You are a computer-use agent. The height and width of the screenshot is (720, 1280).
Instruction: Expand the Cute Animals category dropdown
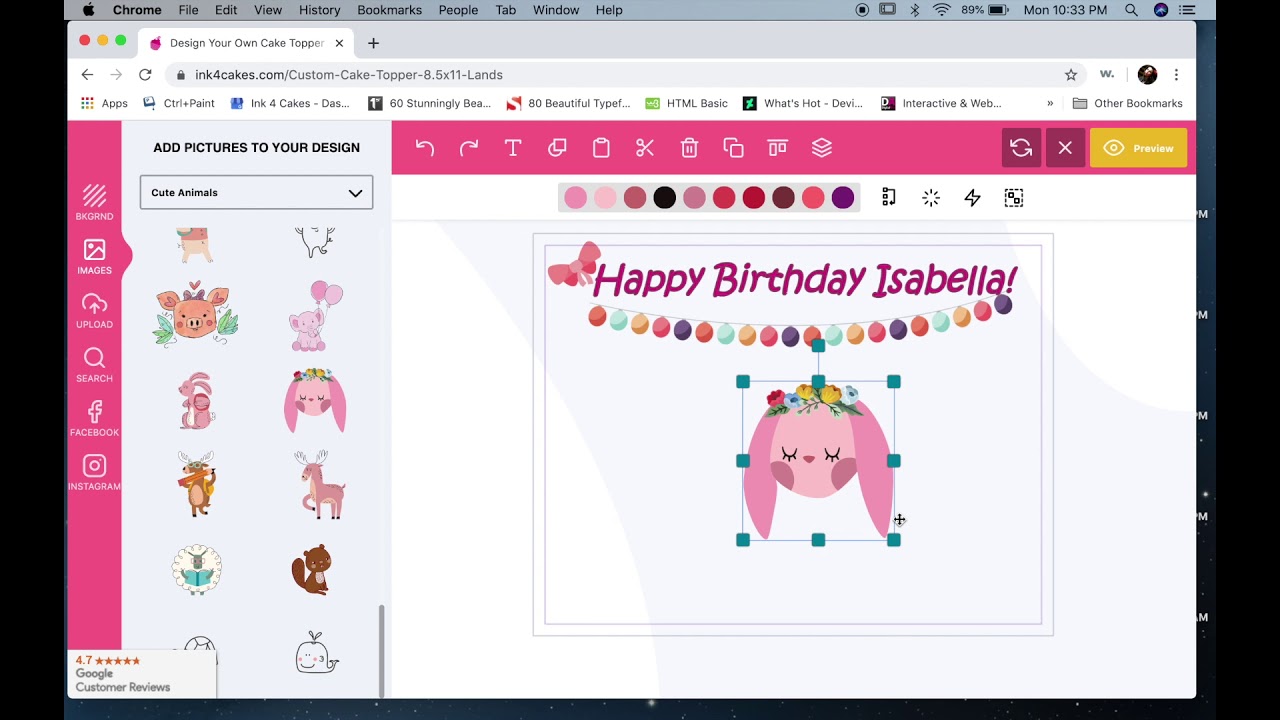tap(256, 192)
